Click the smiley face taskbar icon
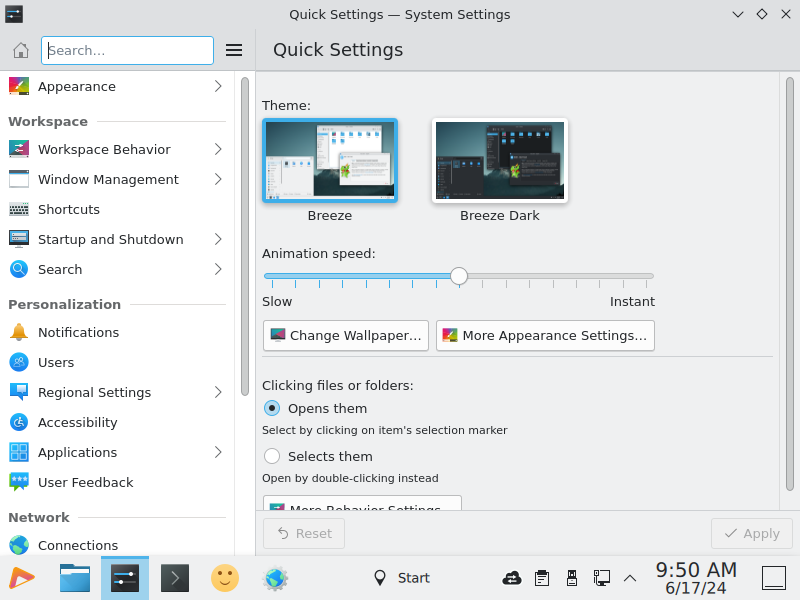Viewport: 800px width, 600px height. 225,578
